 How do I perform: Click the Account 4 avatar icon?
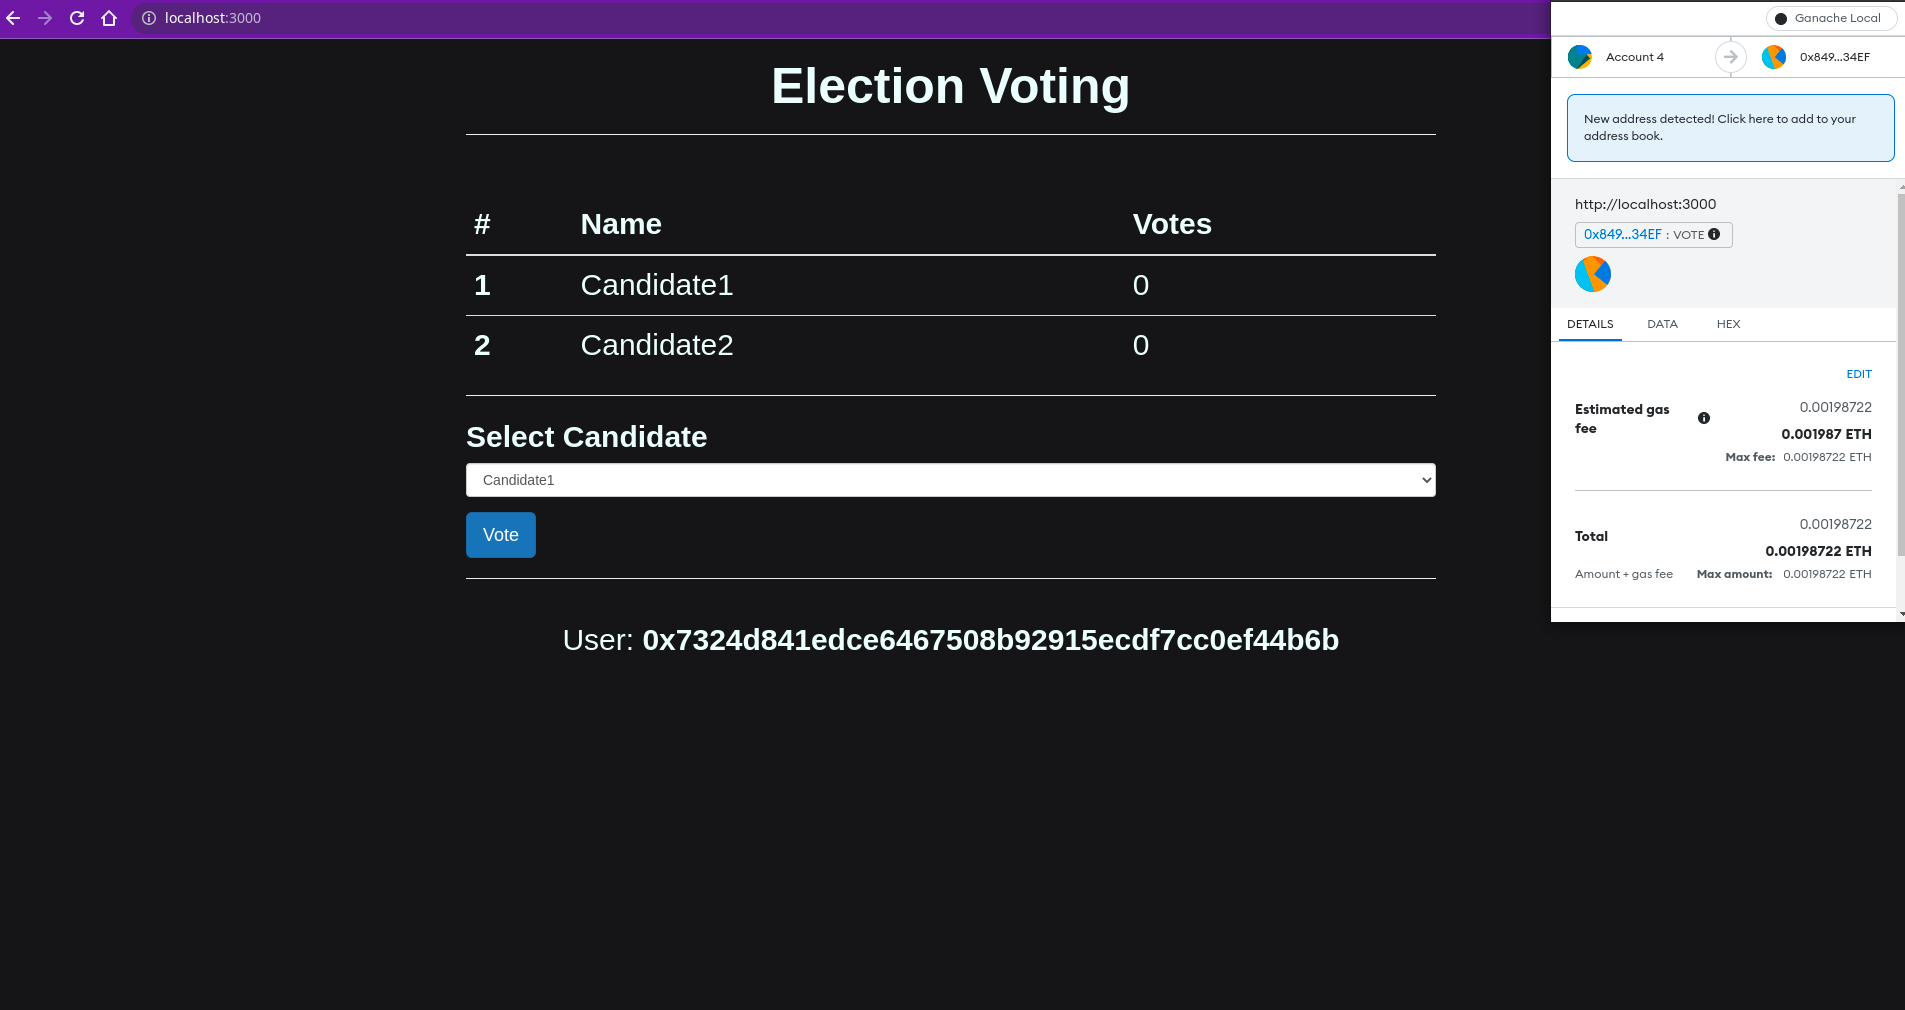(1581, 57)
